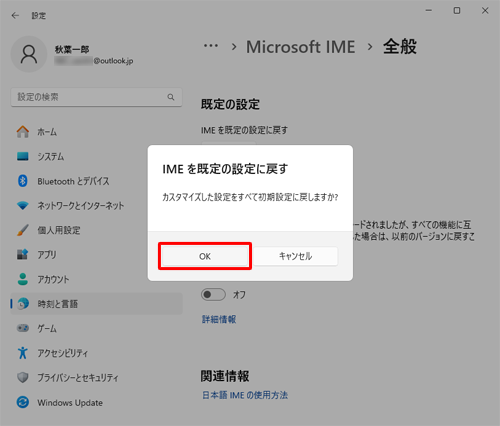Open the user profile avatar
The width and height of the screenshot is (500, 426).
[29, 54]
